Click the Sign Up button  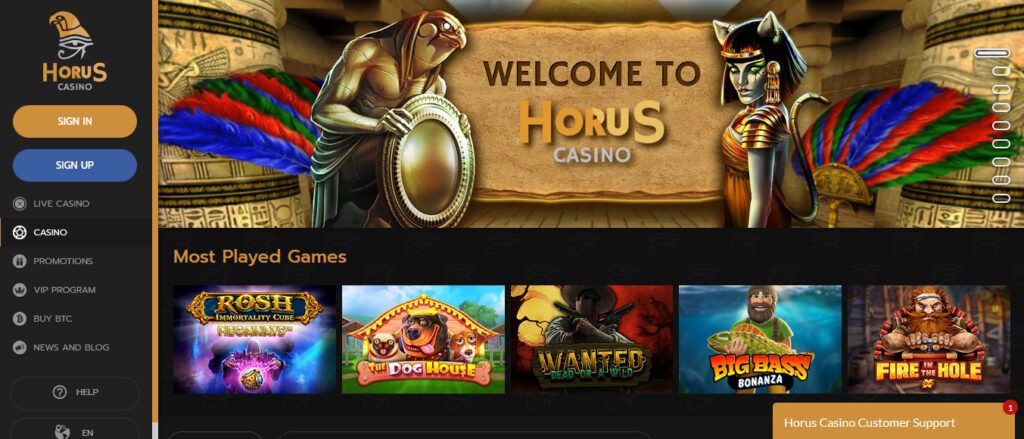[x=74, y=165]
